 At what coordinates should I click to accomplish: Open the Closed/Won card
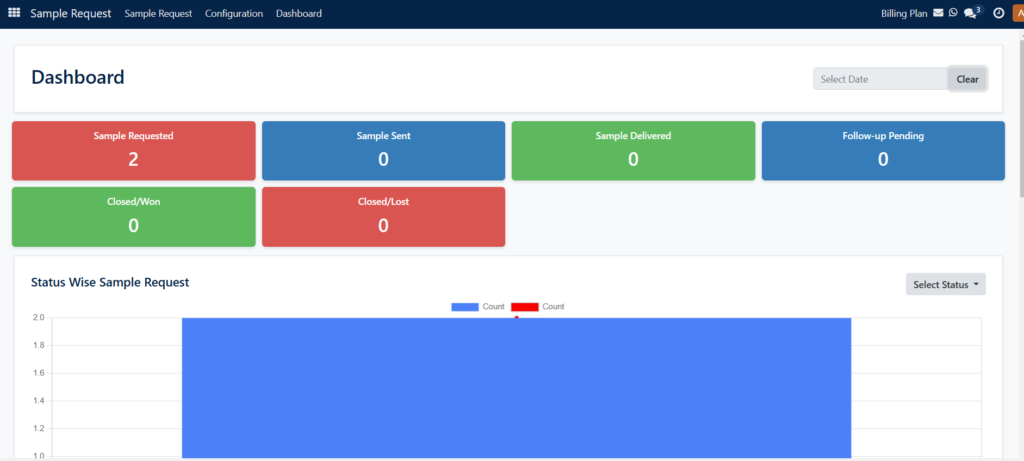pyautogui.click(x=133, y=217)
